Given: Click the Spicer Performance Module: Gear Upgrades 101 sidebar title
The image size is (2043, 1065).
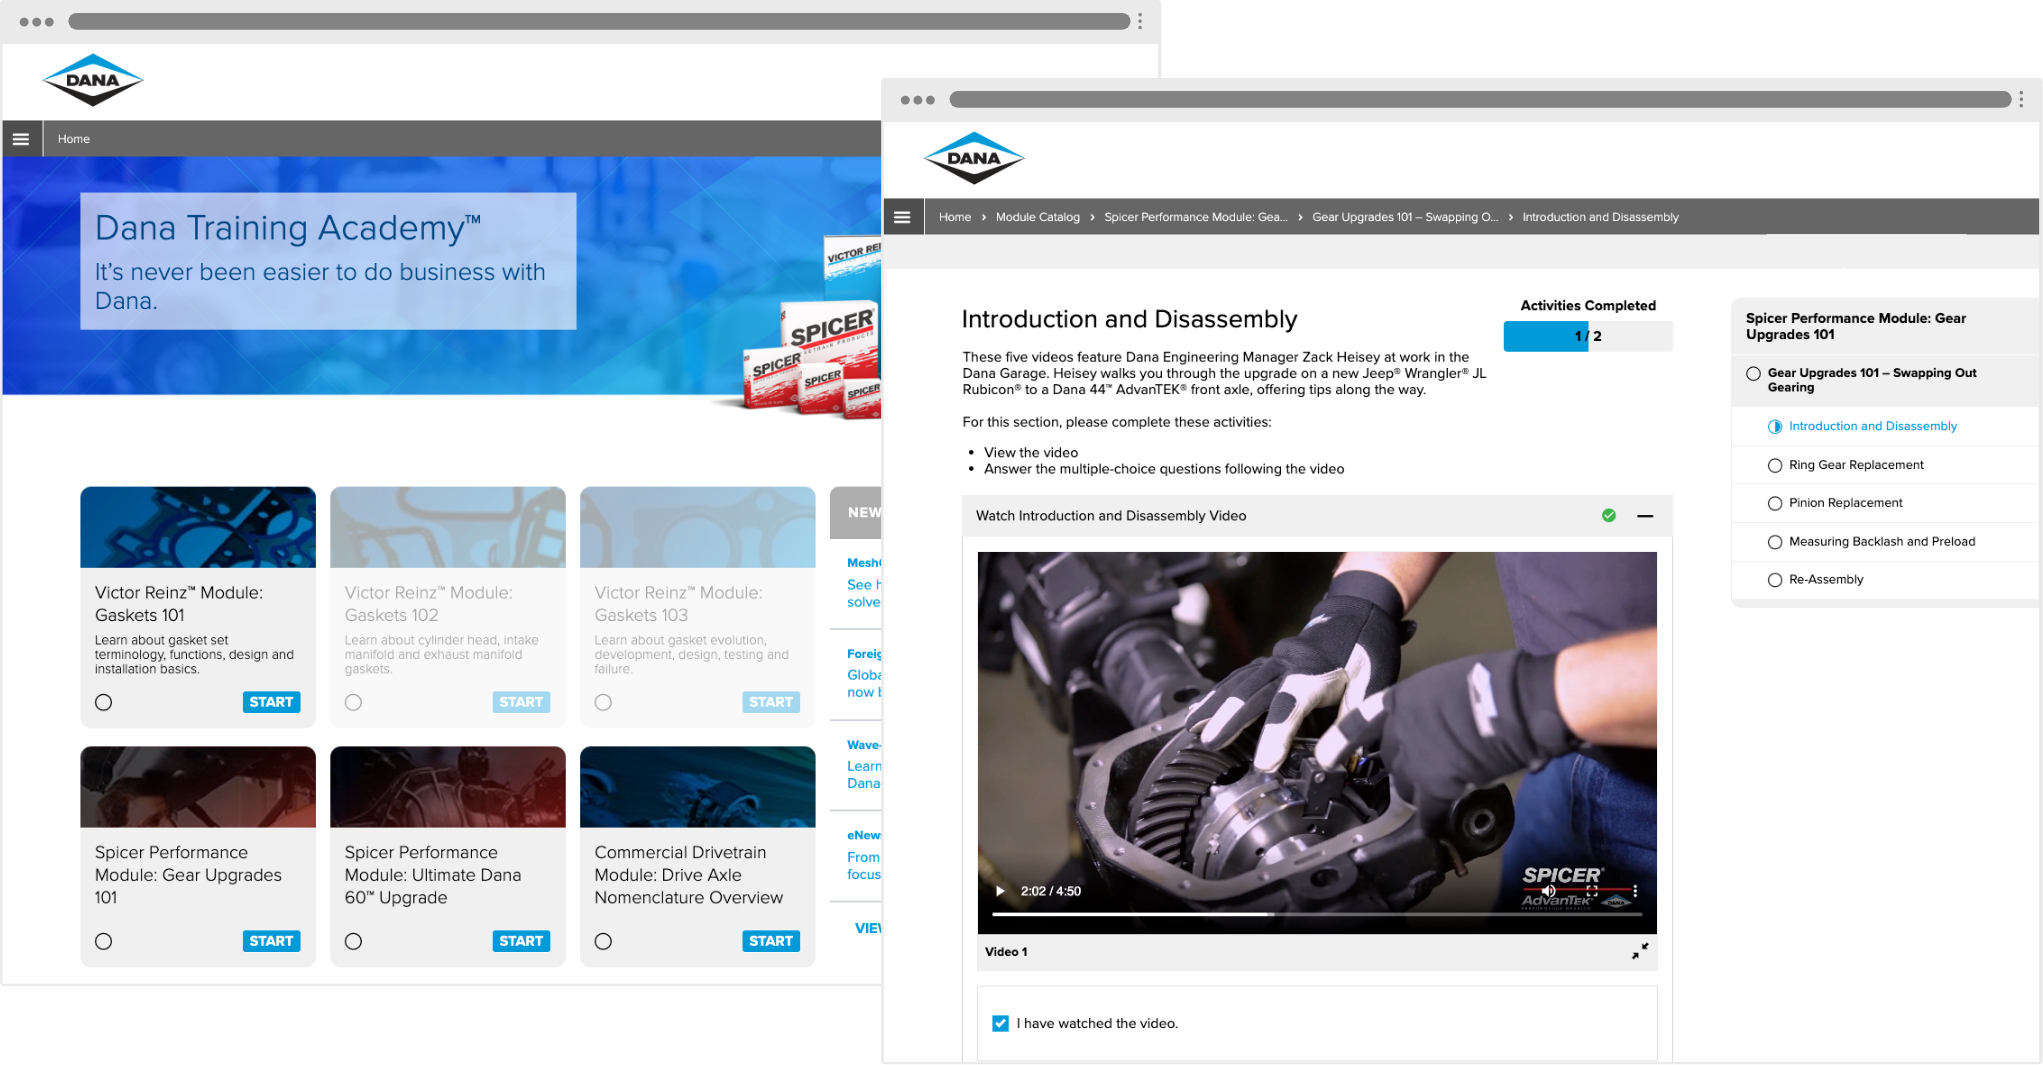Looking at the screenshot, I should 1856,326.
